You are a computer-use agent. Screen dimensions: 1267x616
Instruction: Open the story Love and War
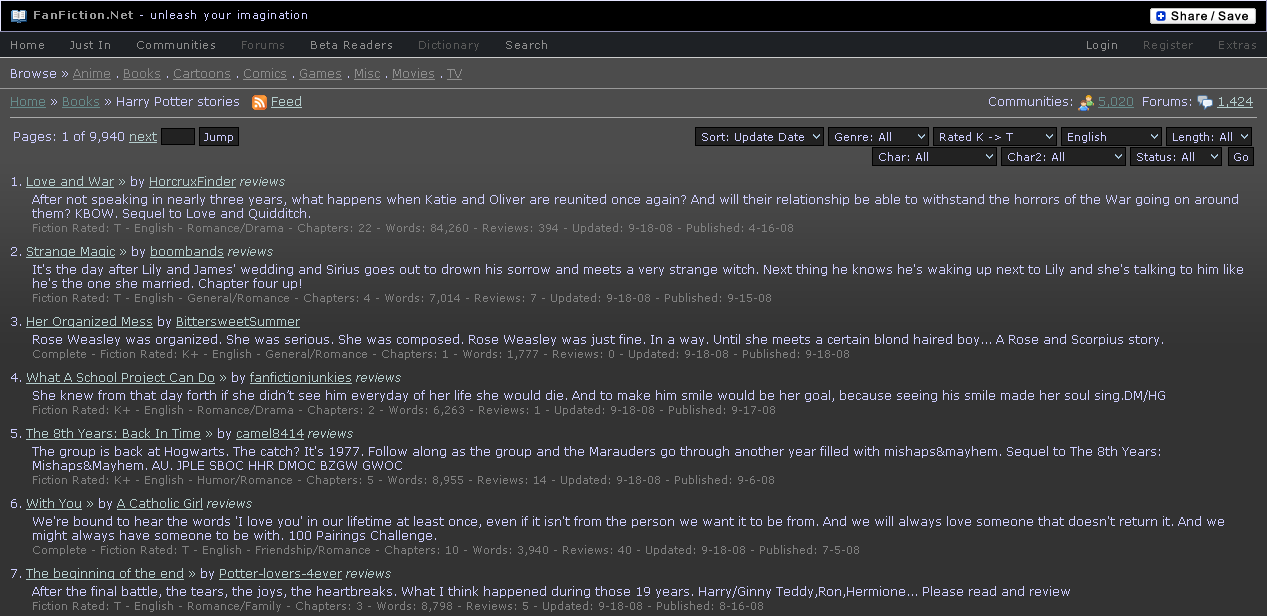[x=70, y=182]
